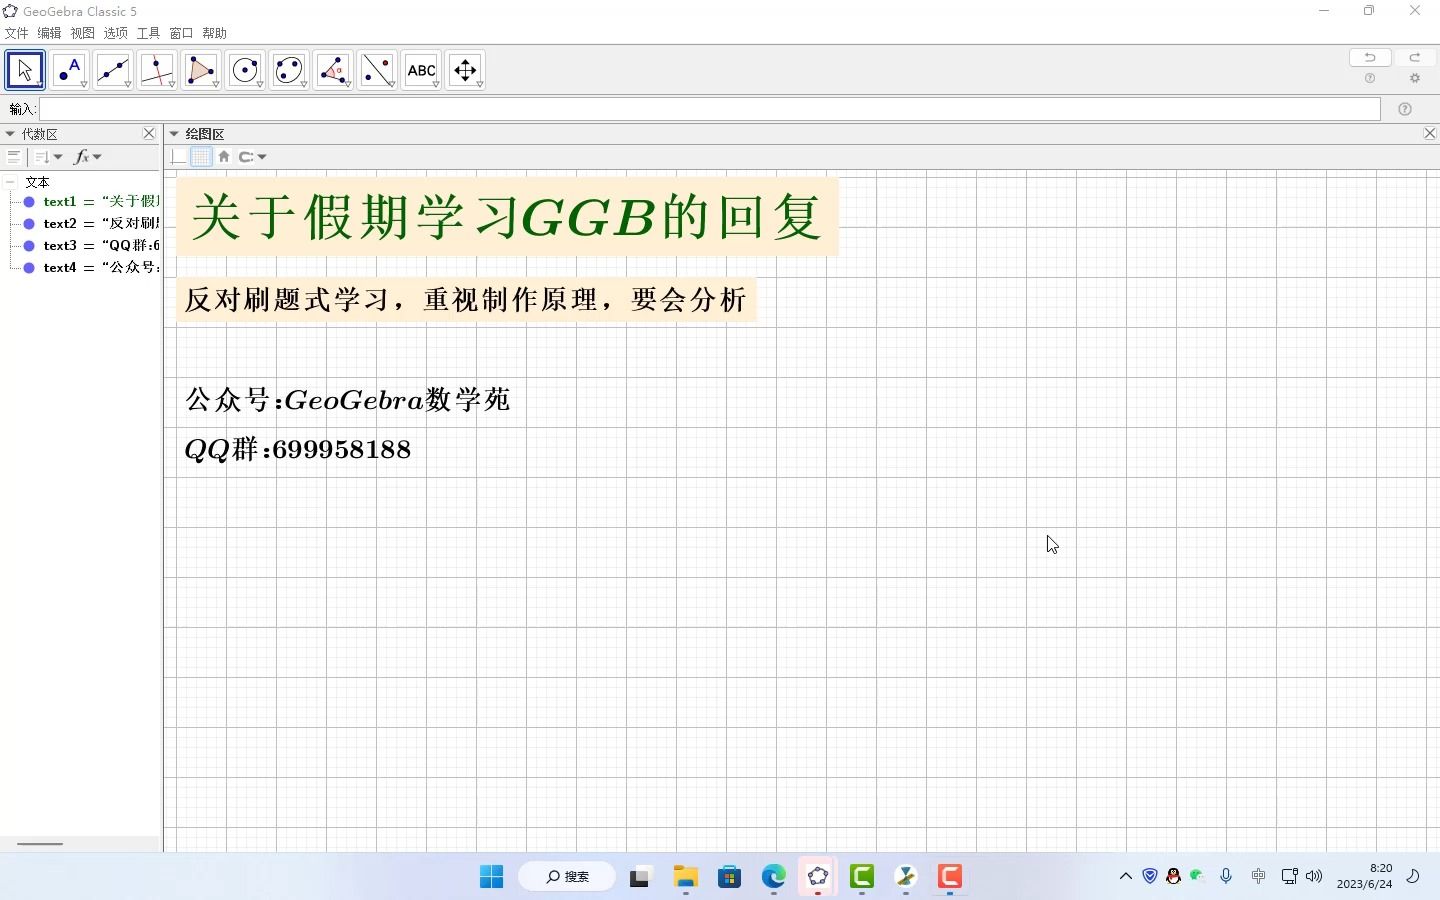Open the Windows Start menu
1440x900 pixels.
pyautogui.click(x=491, y=877)
